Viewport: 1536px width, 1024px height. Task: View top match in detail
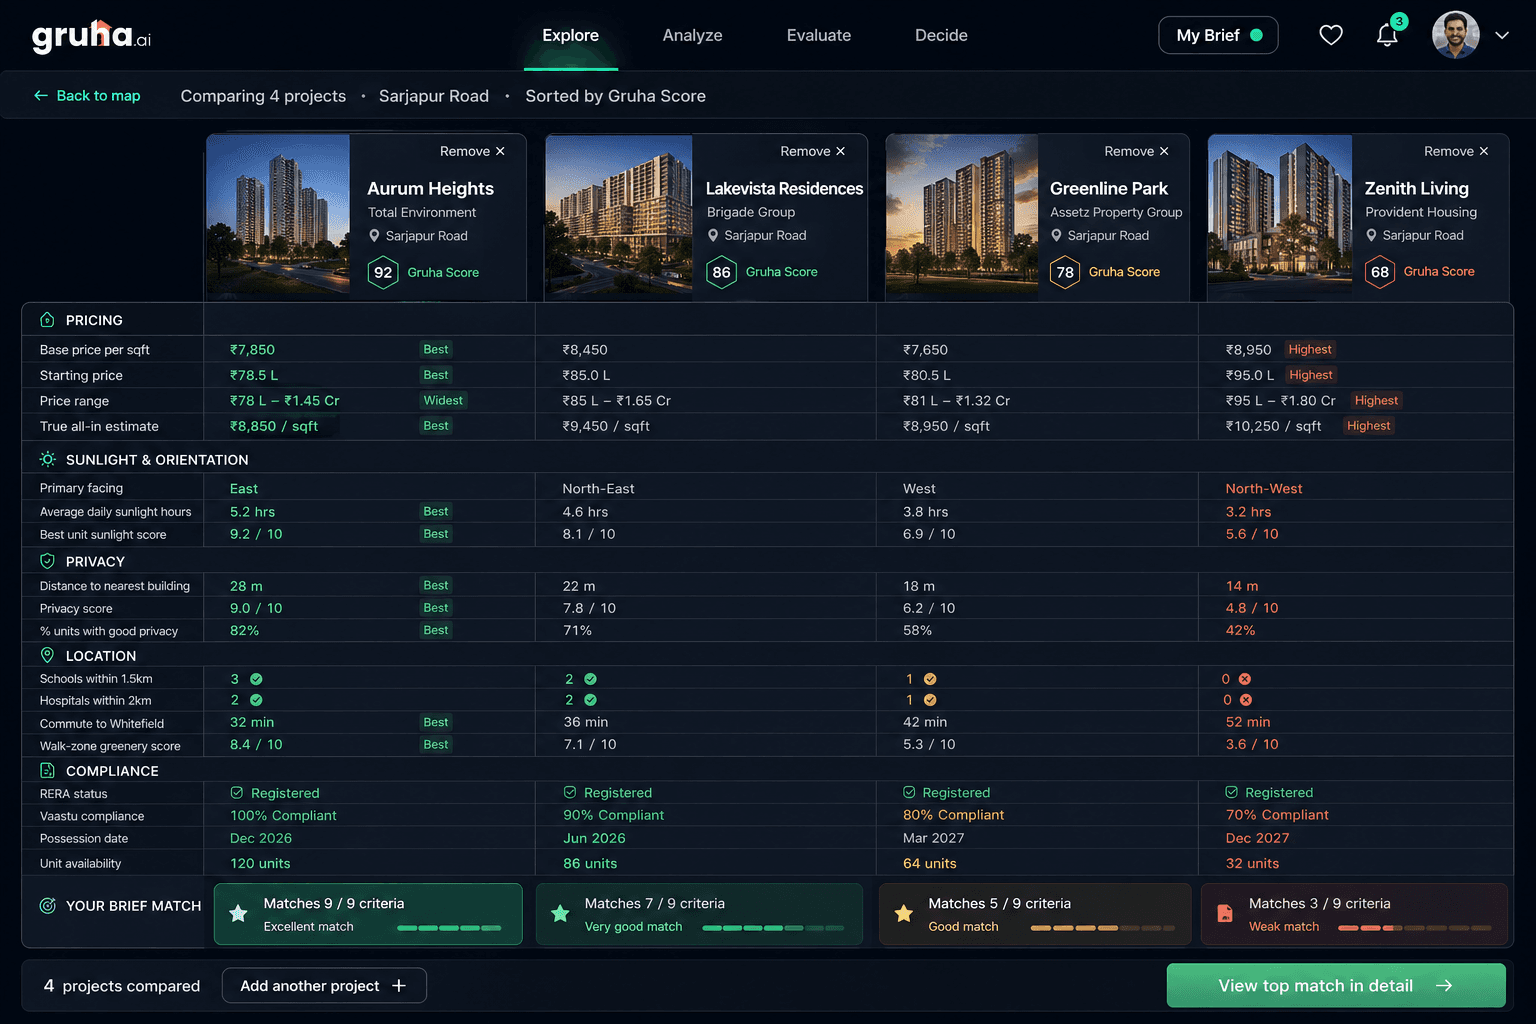pyautogui.click(x=1336, y=986)
